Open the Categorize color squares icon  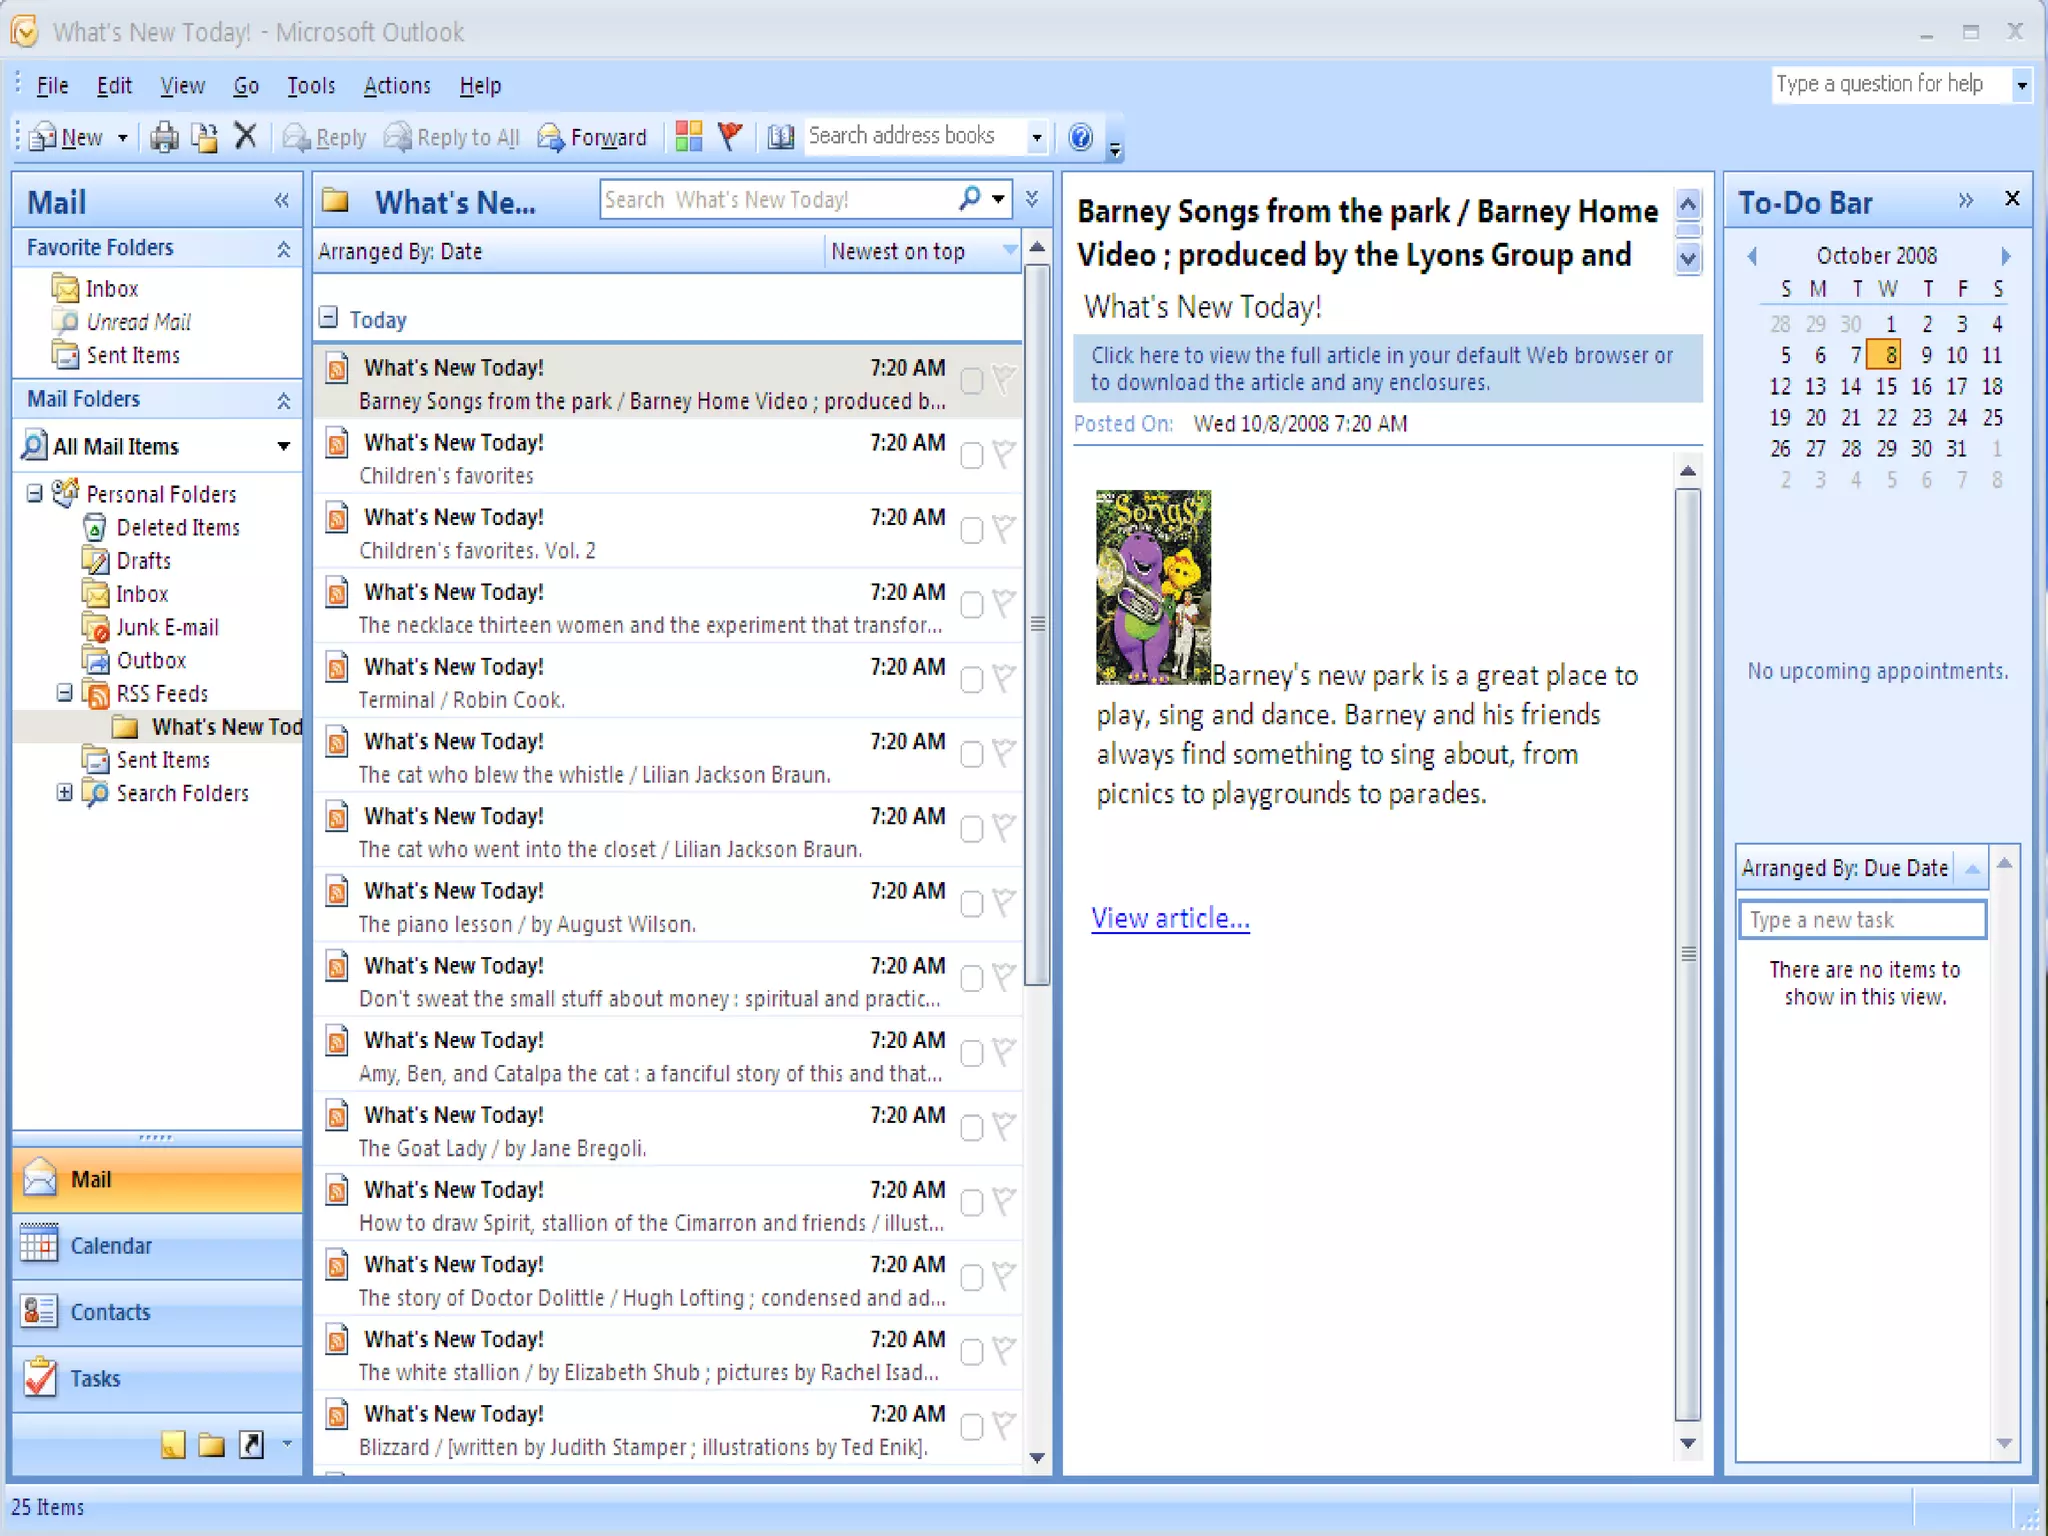click(x=689, y=136)
